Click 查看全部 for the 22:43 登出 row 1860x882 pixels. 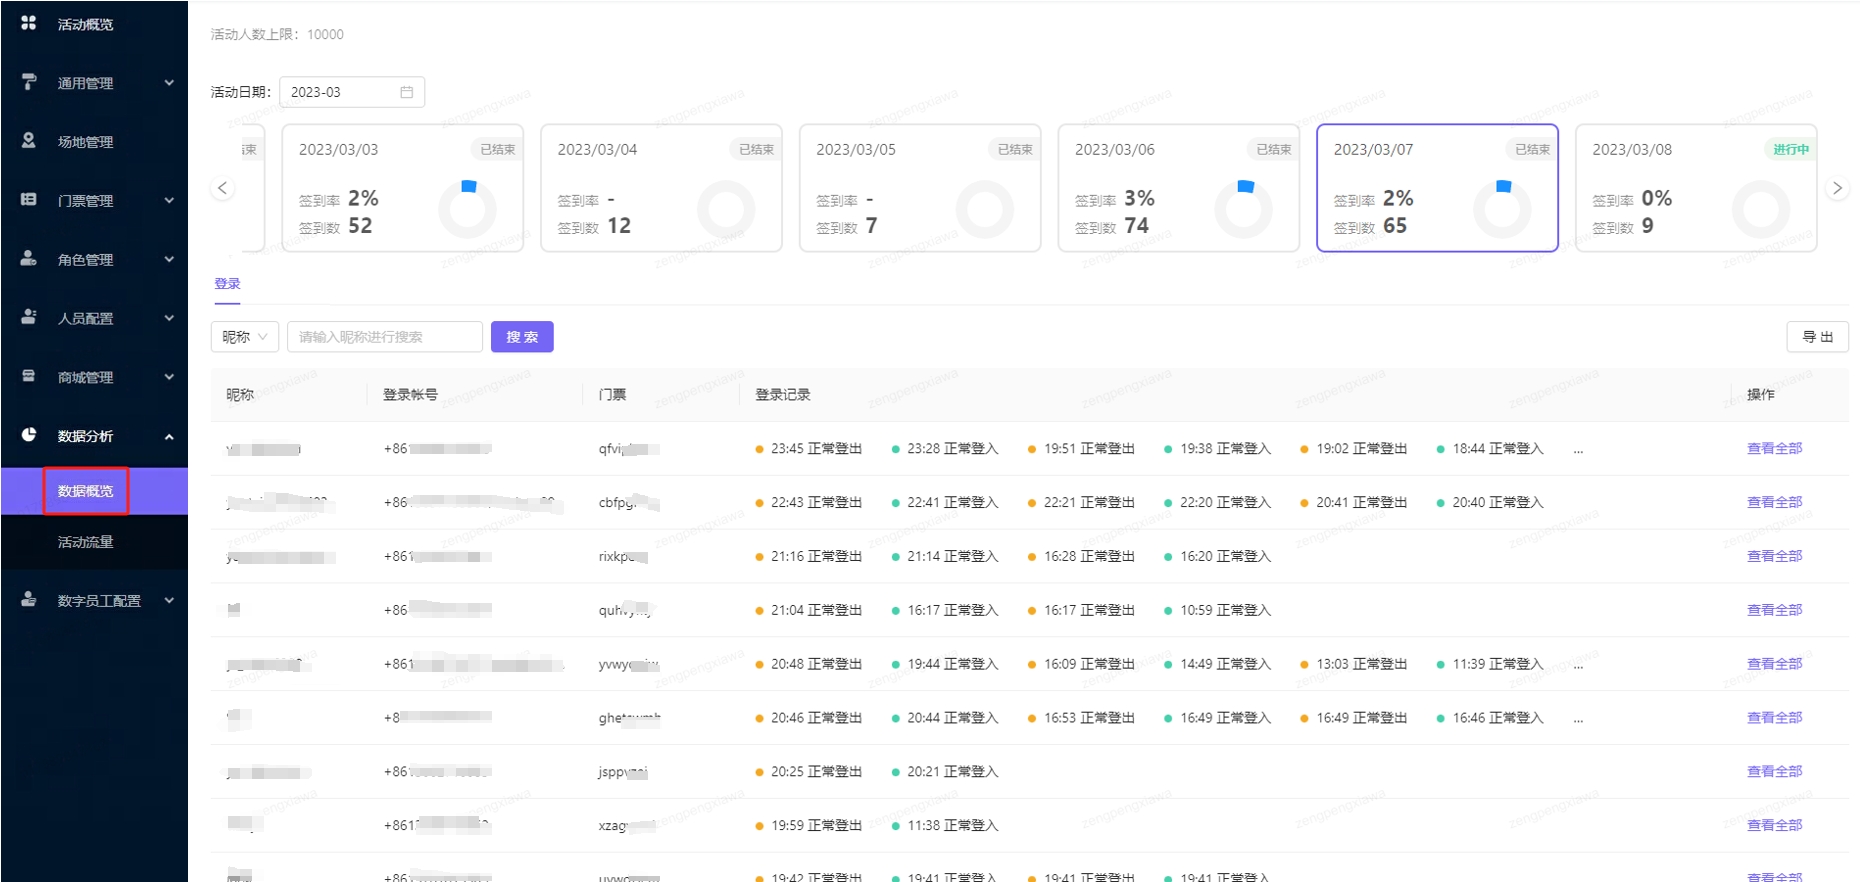[x=1774, y=502]
